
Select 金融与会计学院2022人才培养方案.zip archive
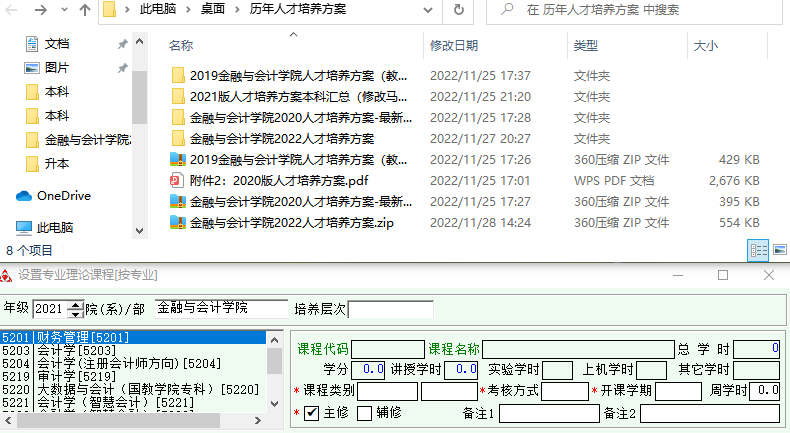[291, 222]
